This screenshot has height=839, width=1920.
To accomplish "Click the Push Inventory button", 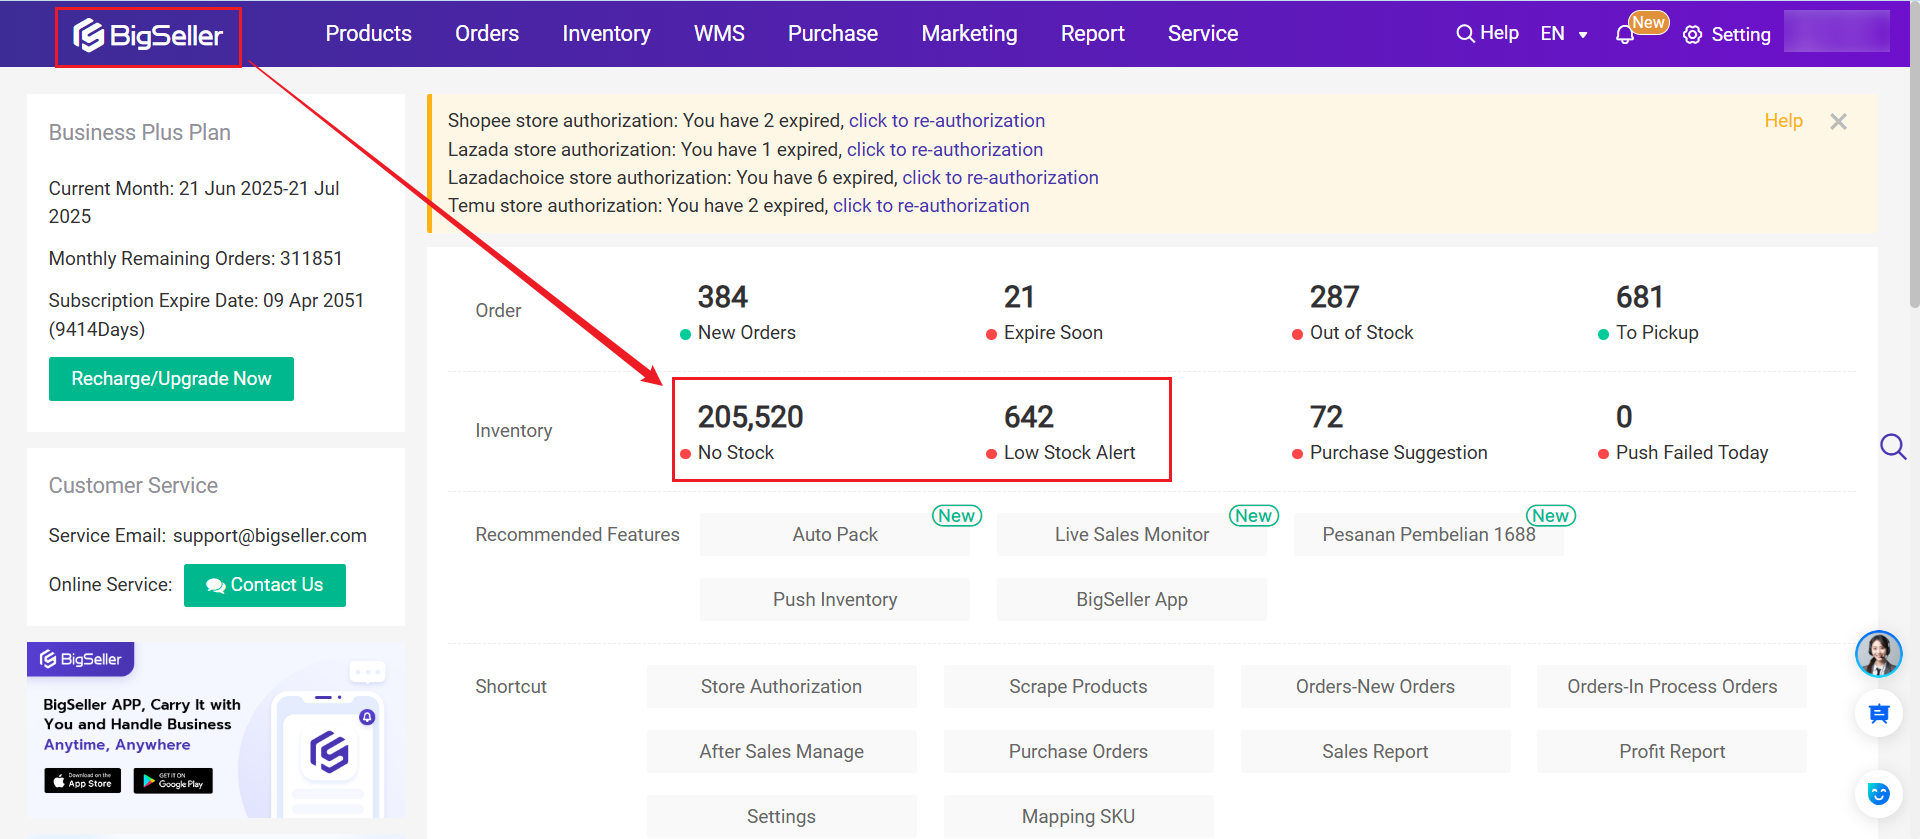I will (835, 600).
